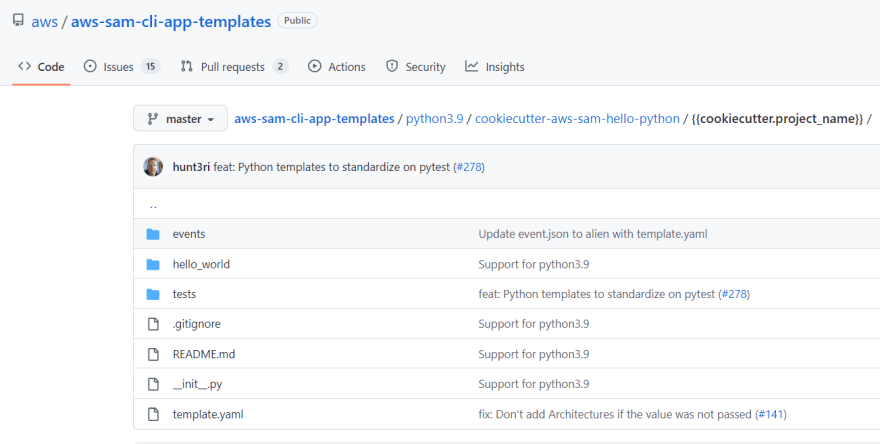The image size is (880, 444).
Task: Open the Insights tab
Action: tap(495, 67)
